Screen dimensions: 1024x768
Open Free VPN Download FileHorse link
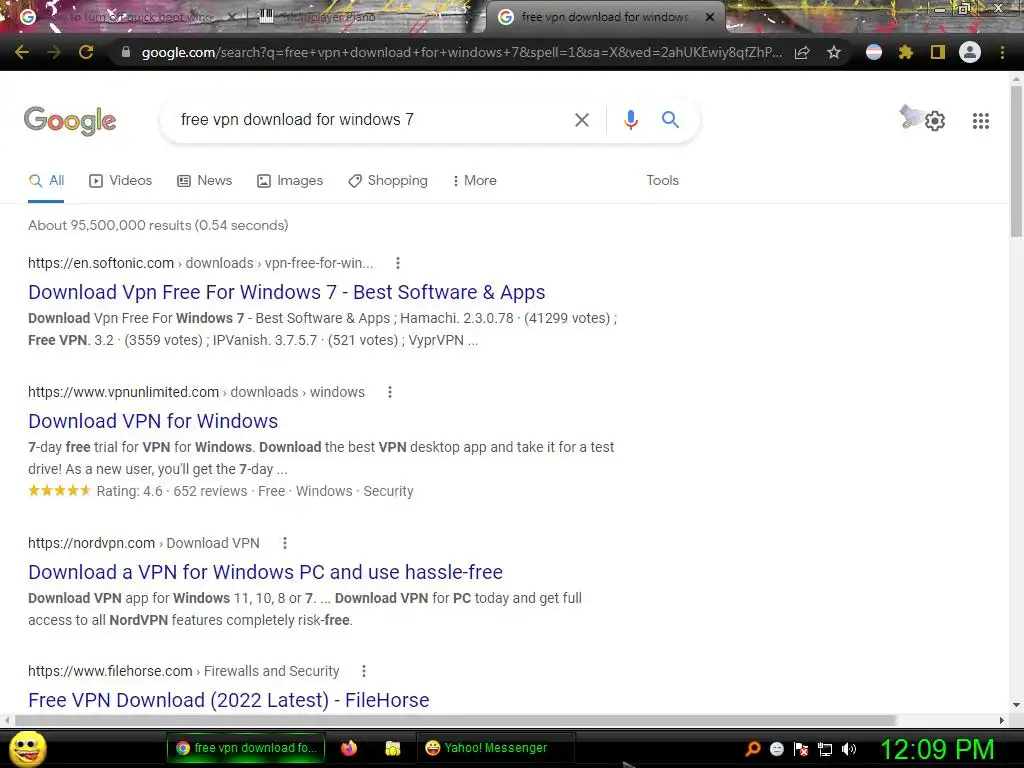[x=229, y=700]
